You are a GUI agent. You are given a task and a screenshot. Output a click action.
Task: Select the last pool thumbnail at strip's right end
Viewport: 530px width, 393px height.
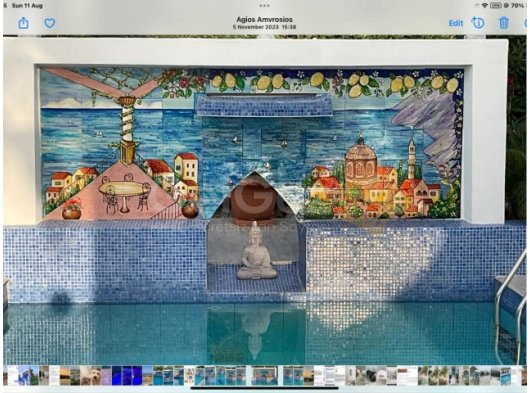[x=506, y=375]
